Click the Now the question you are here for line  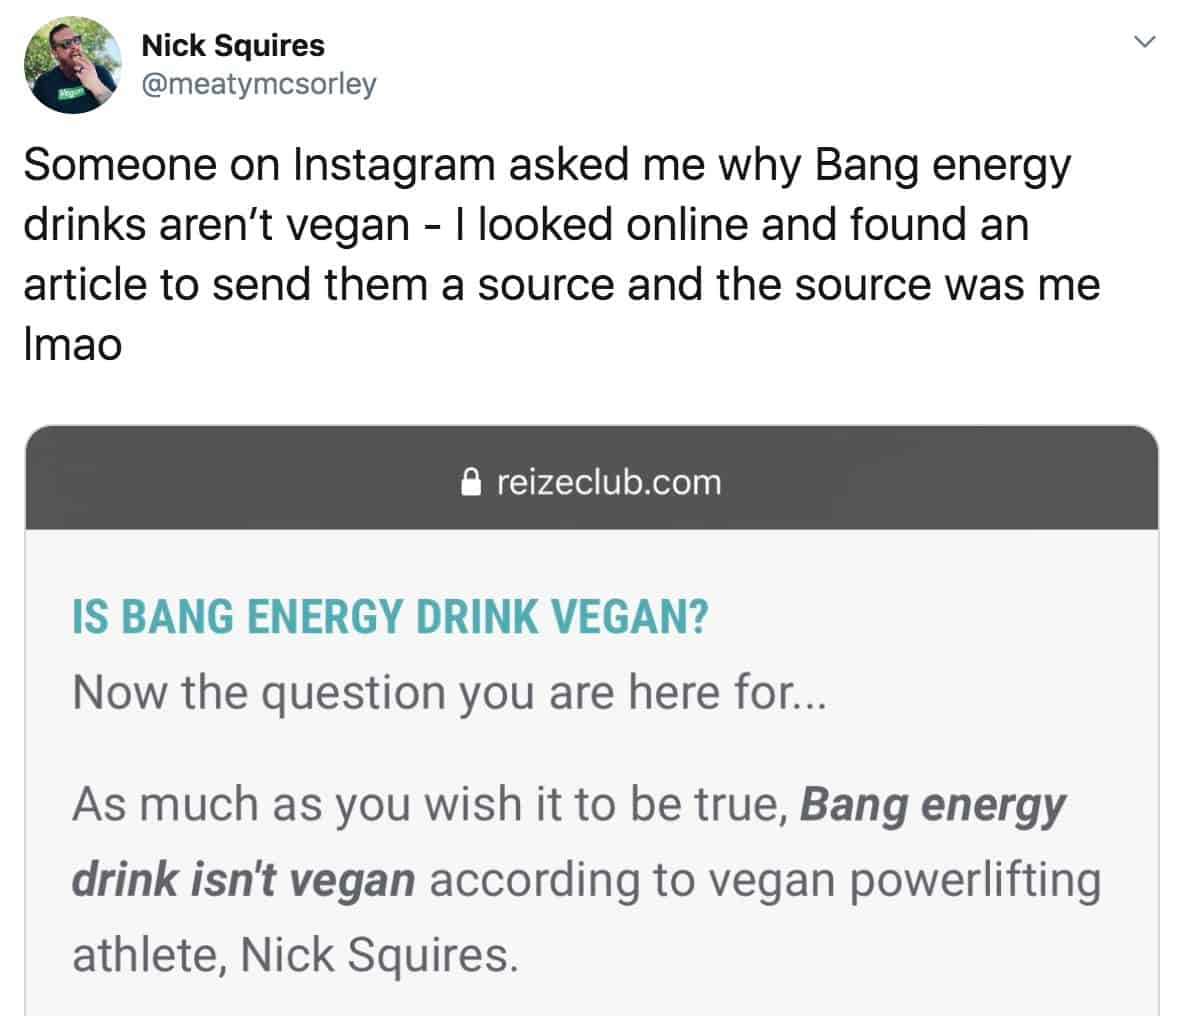point(449,692)
